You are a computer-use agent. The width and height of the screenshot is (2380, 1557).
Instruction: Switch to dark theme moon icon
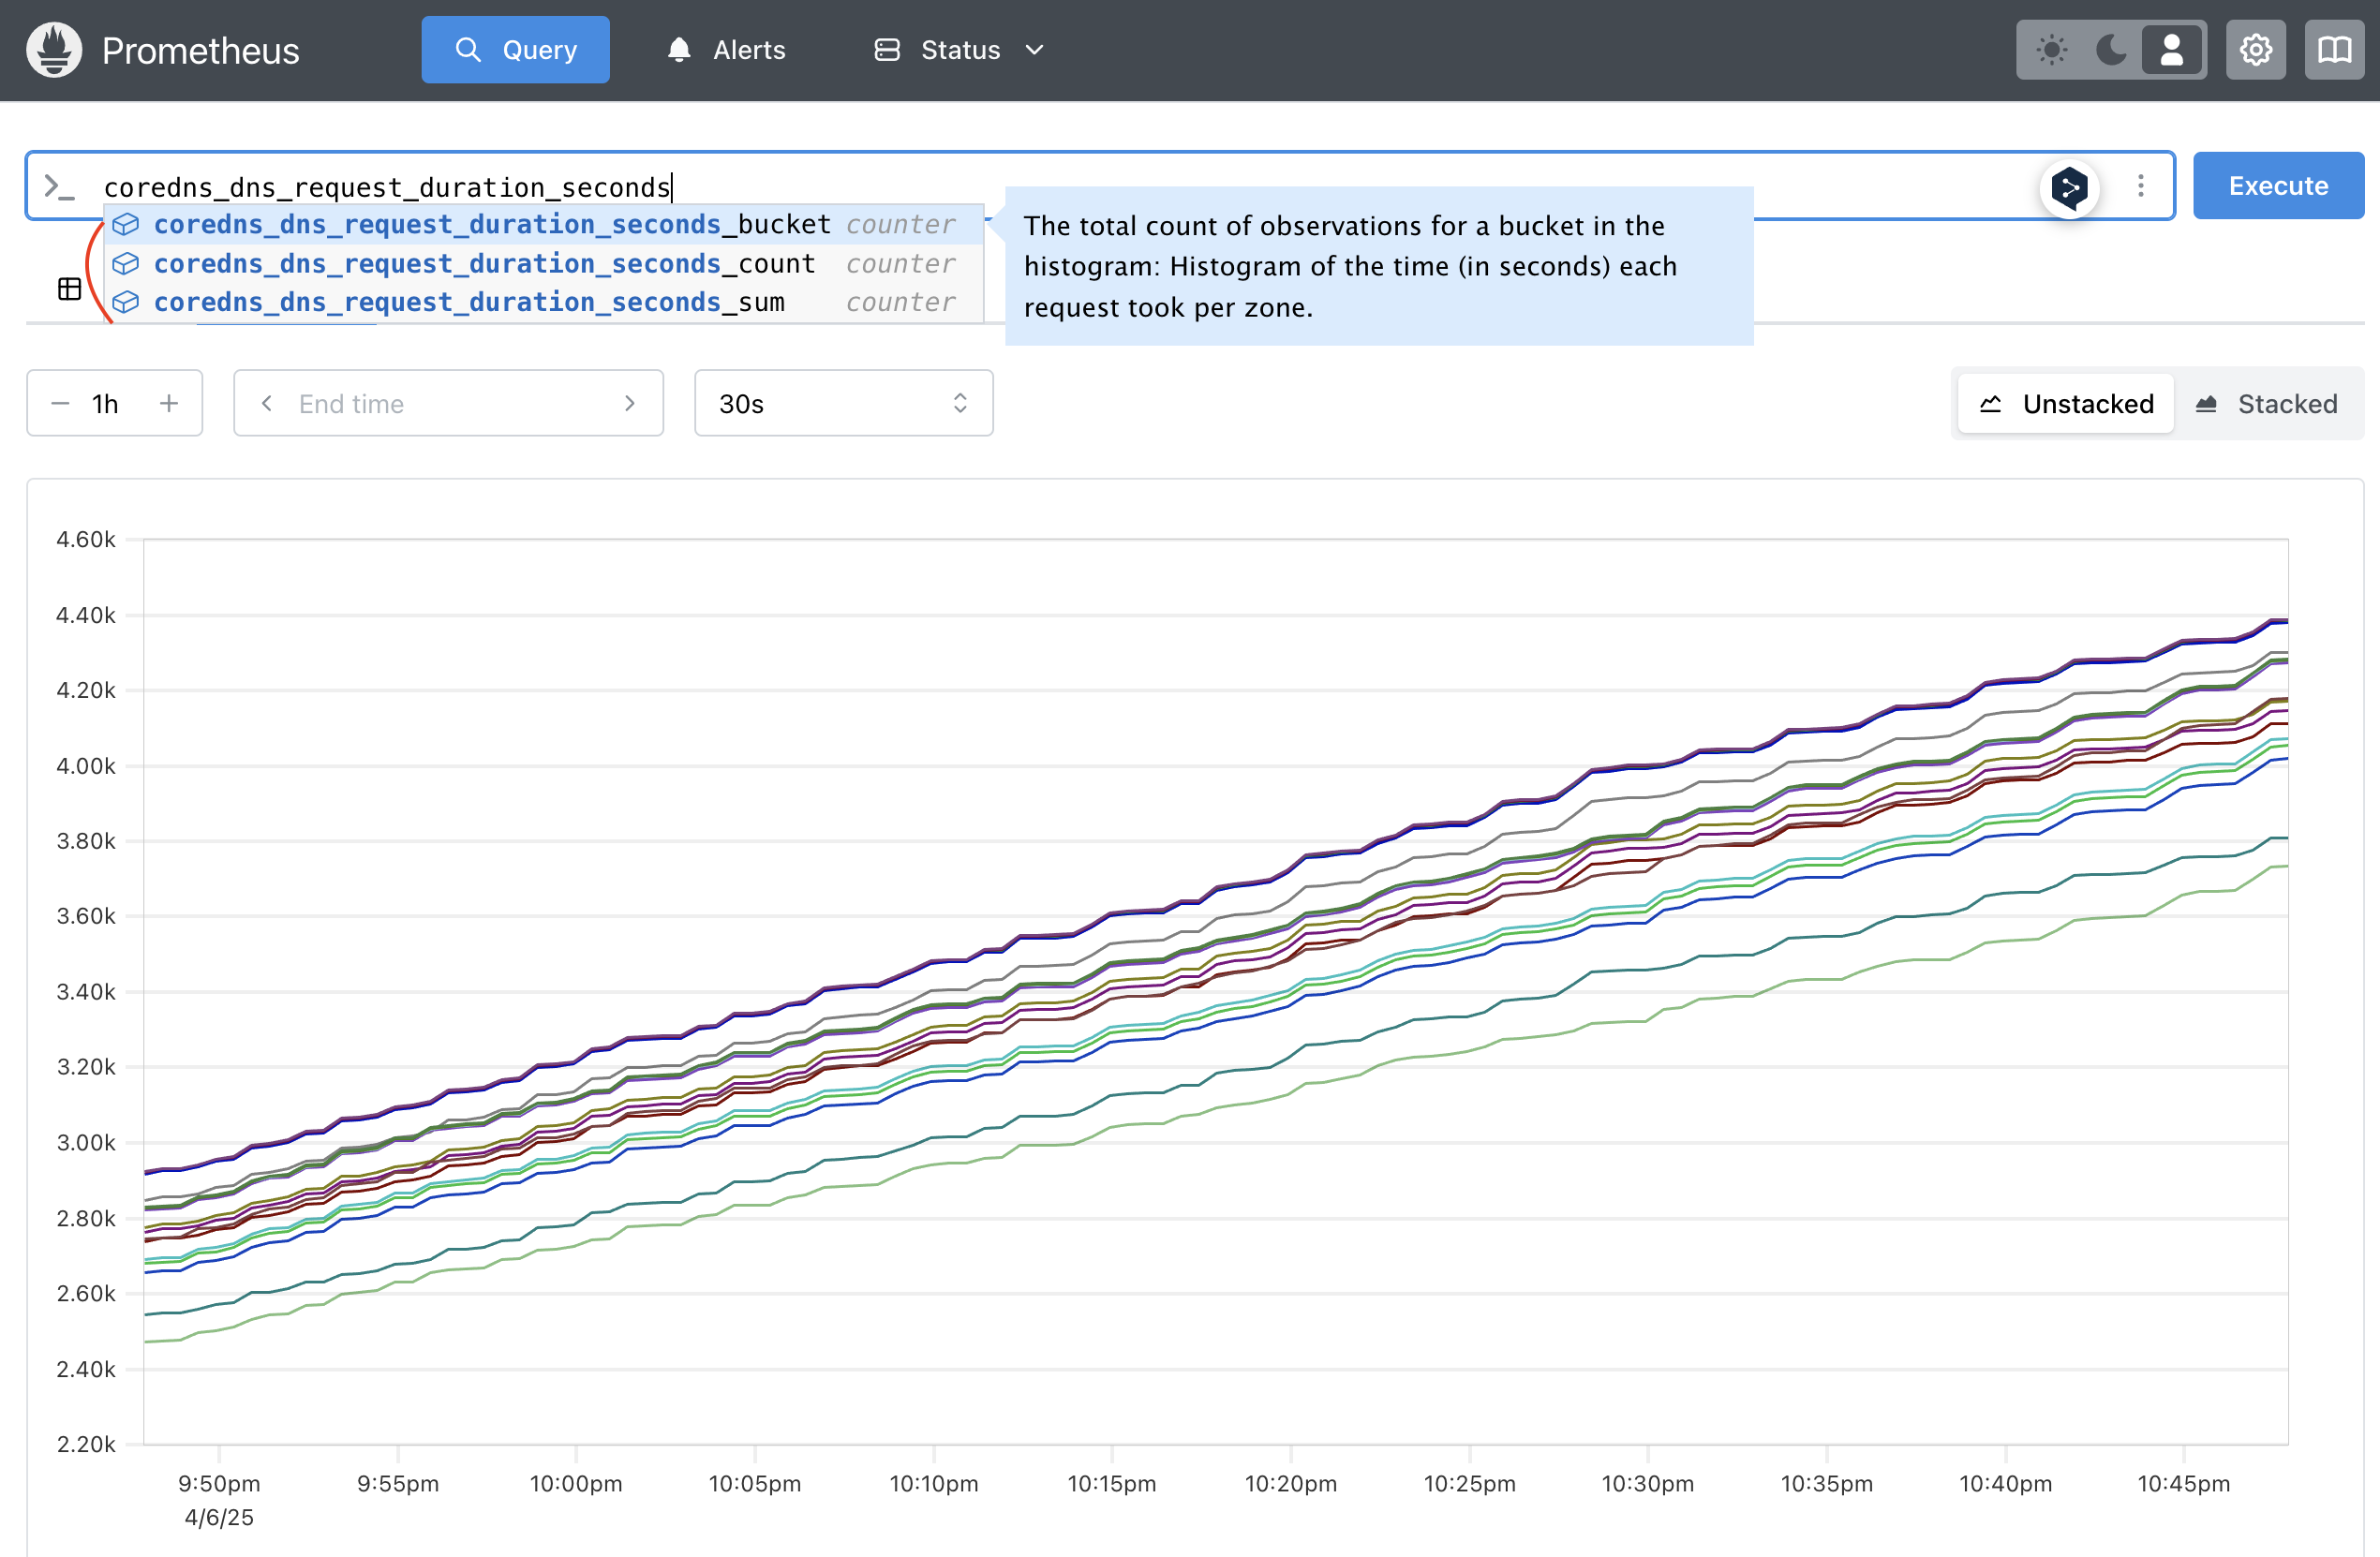[x=2111, y=50]
